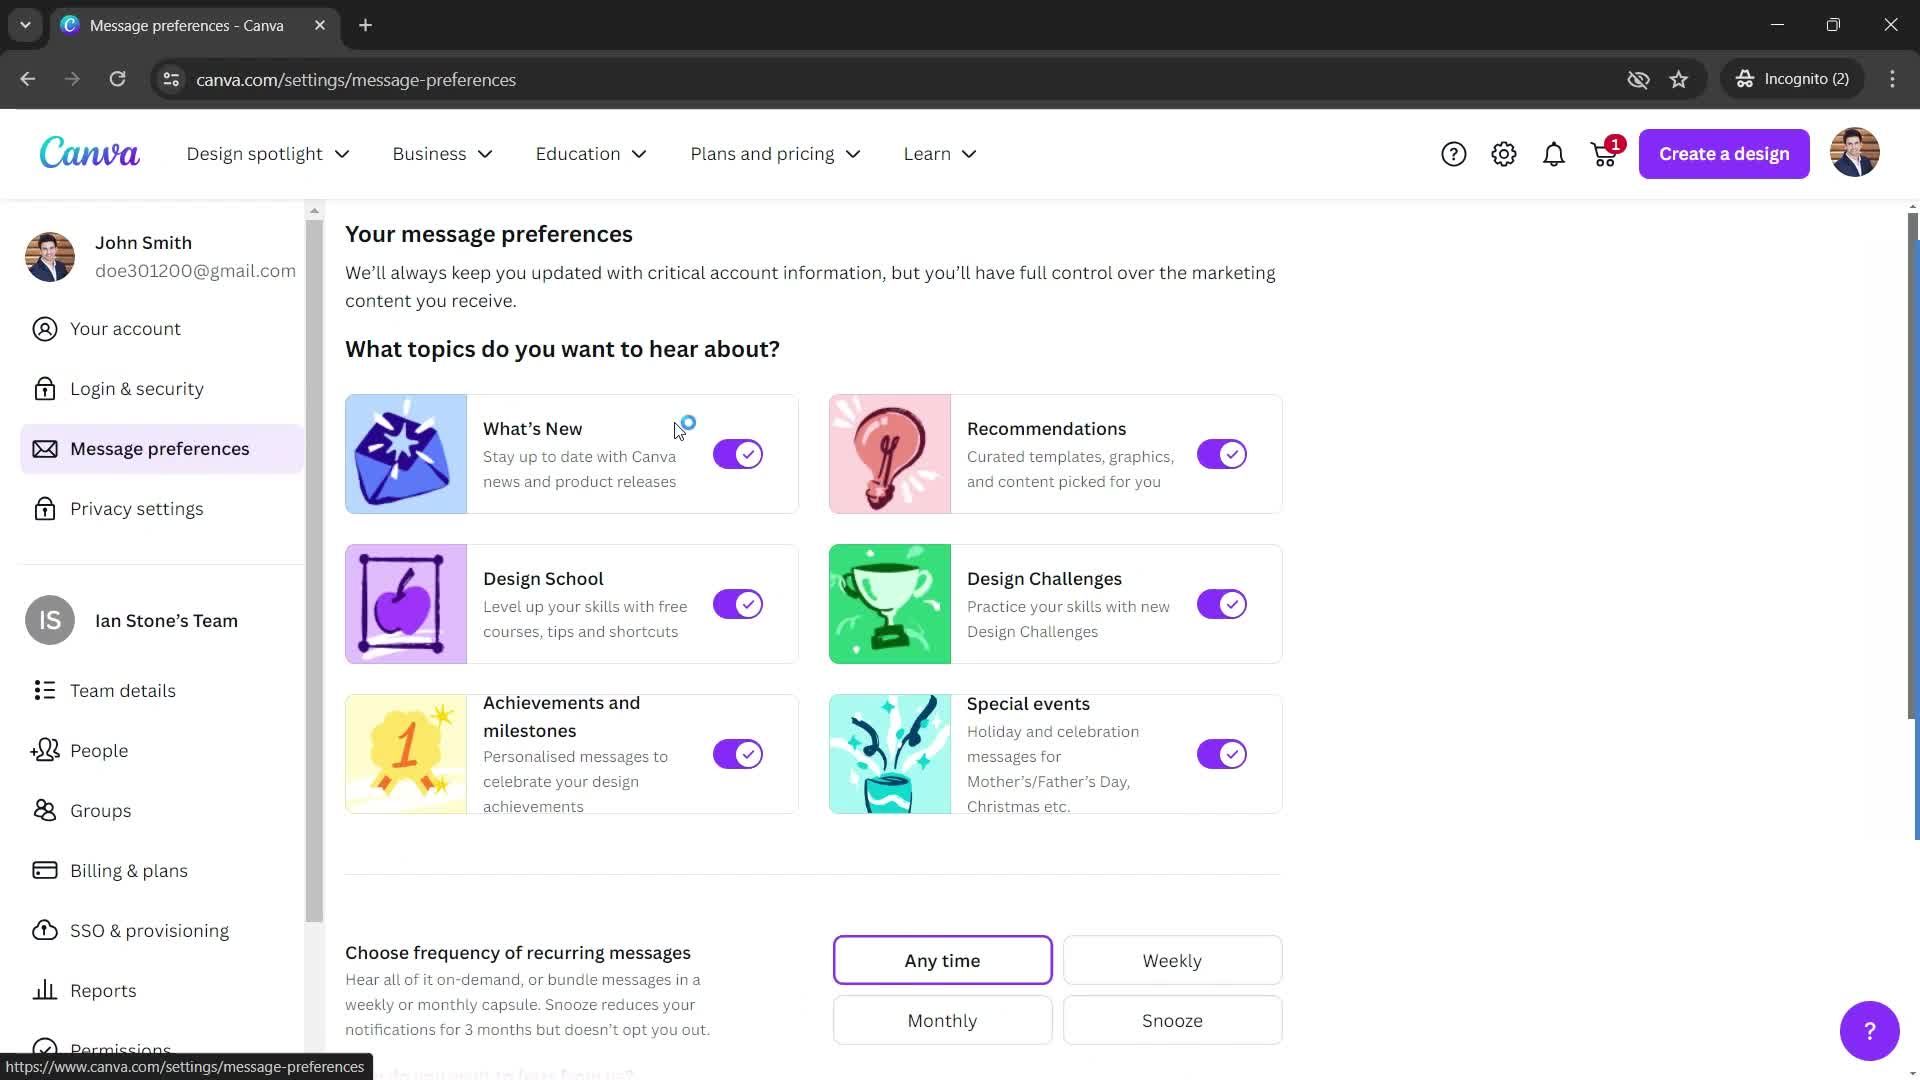Click the Design Challenges trophy icon
Image resolution: width=1920 pixels, height=1080 pixels.
[893, 604]
